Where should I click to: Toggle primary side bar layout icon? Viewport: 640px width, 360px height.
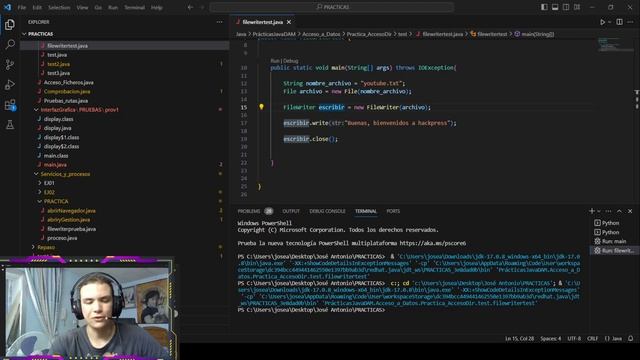coord(544,7)
